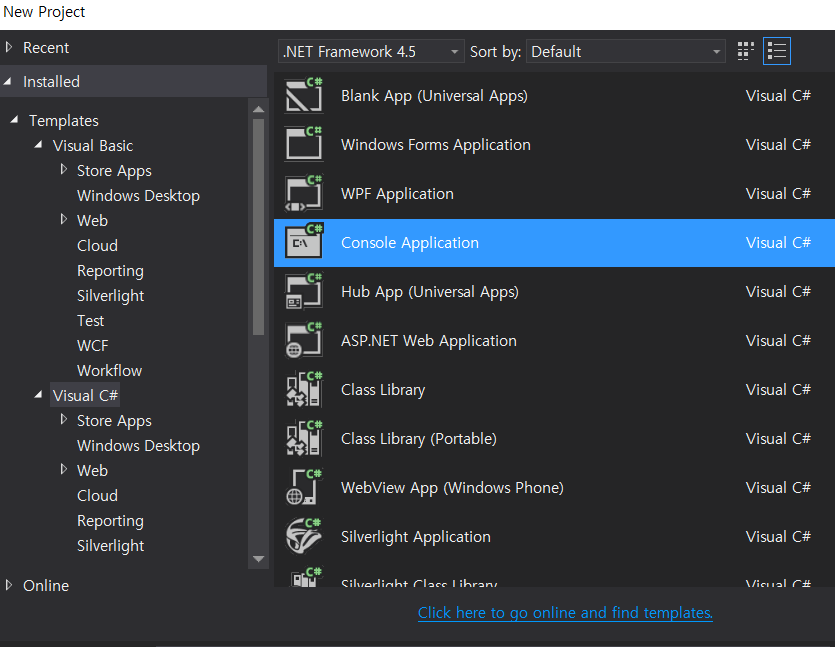Select Silverlight under Visual C#
The width and height of the screenshot is (835, 647).
[111, 545]
